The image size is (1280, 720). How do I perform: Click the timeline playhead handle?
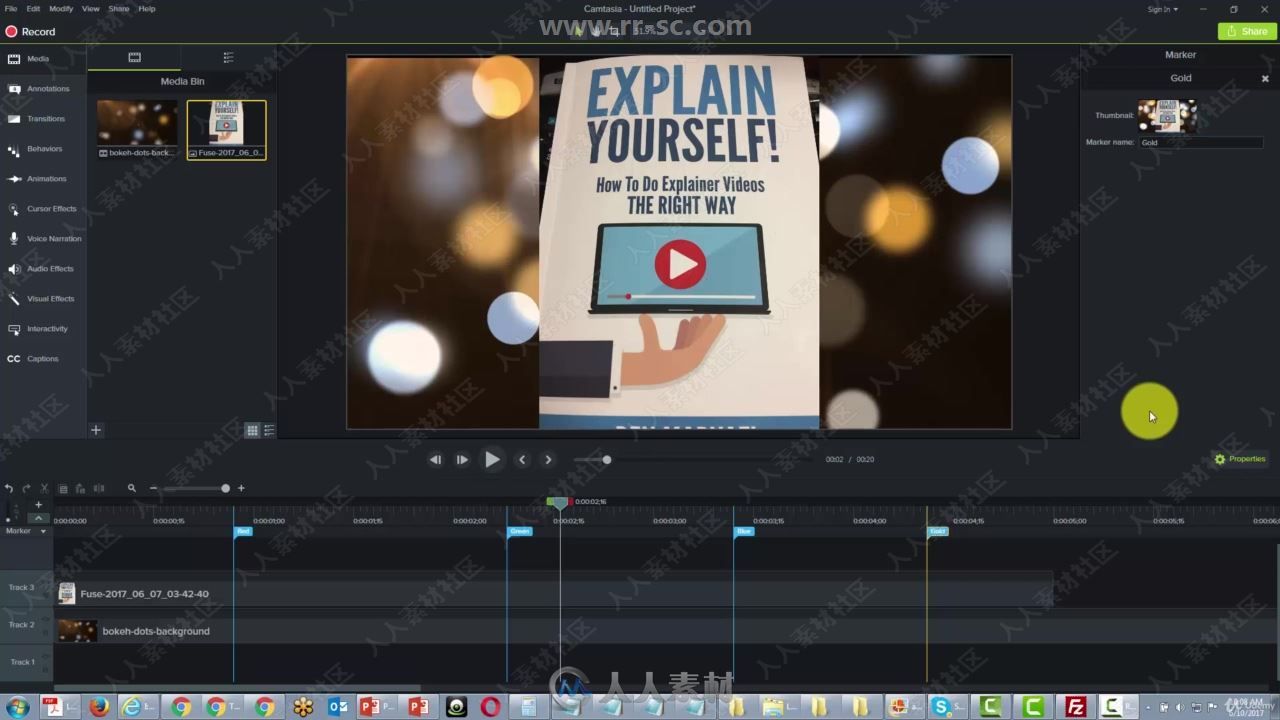click(560, 503)
